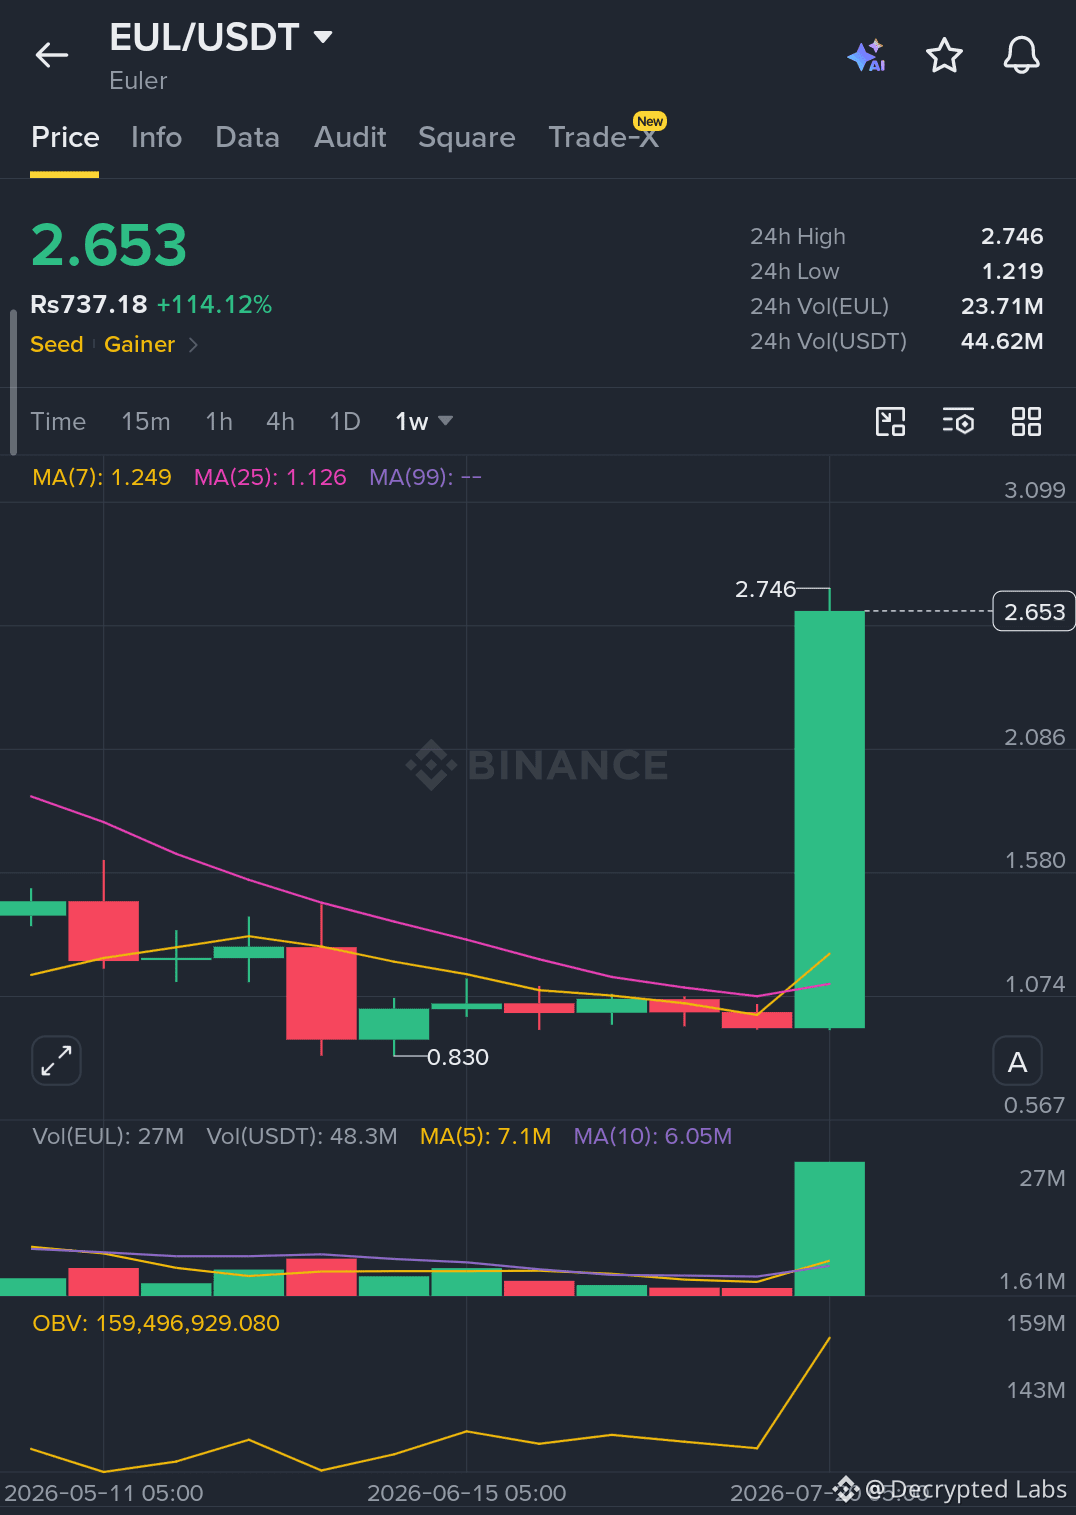This screenshot has height=1515, width=1076.
Task: Tap the Vol(USDT): 48.3M label
Action: pos(302,1137)
